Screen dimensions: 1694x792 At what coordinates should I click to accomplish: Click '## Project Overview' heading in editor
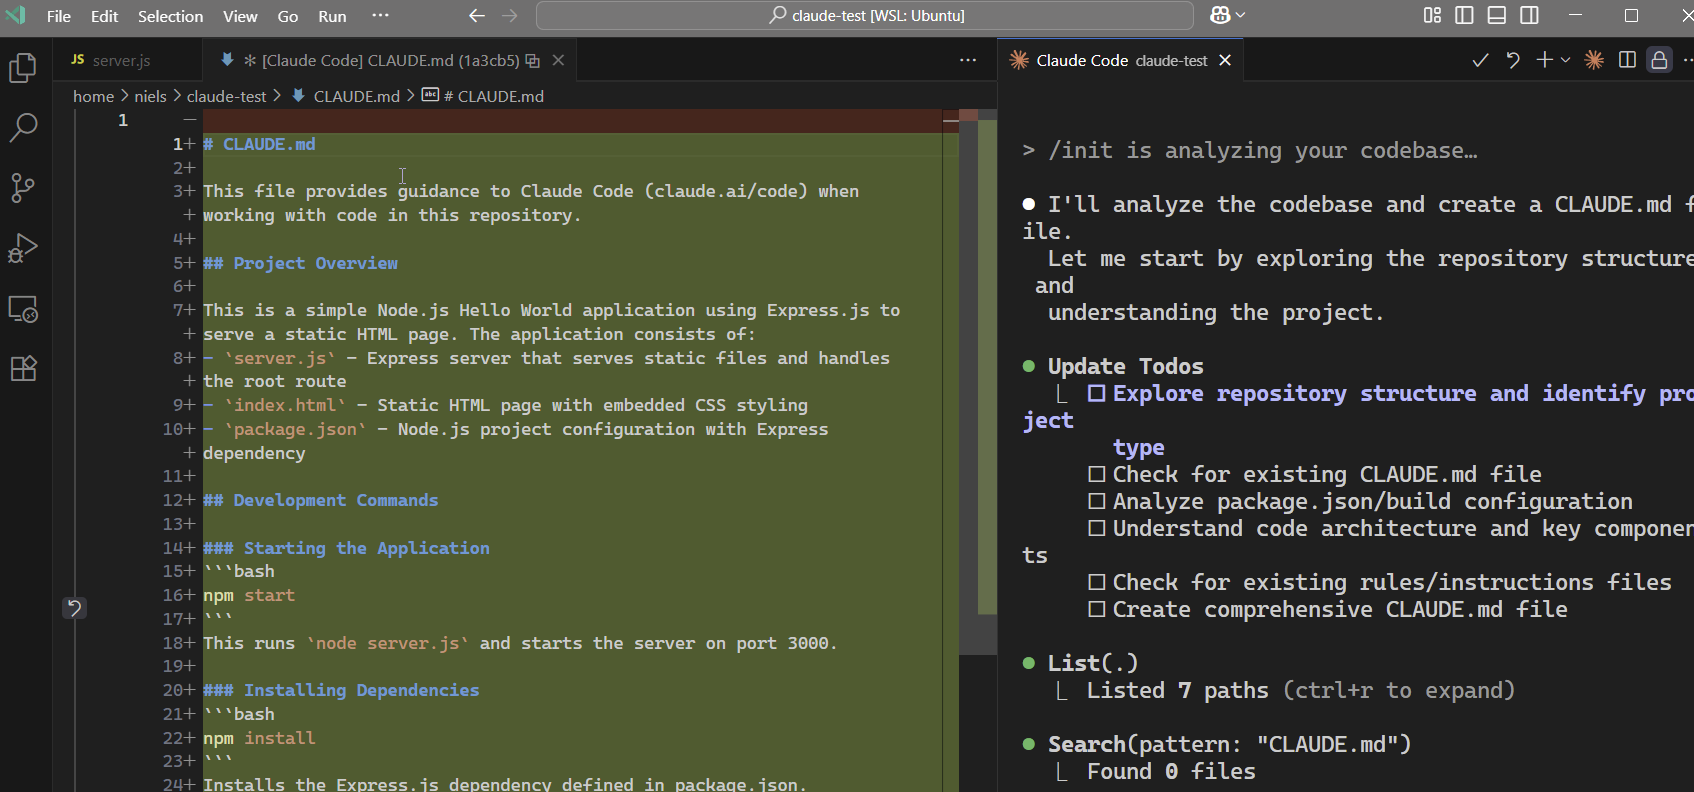click(x=300, y=263)
